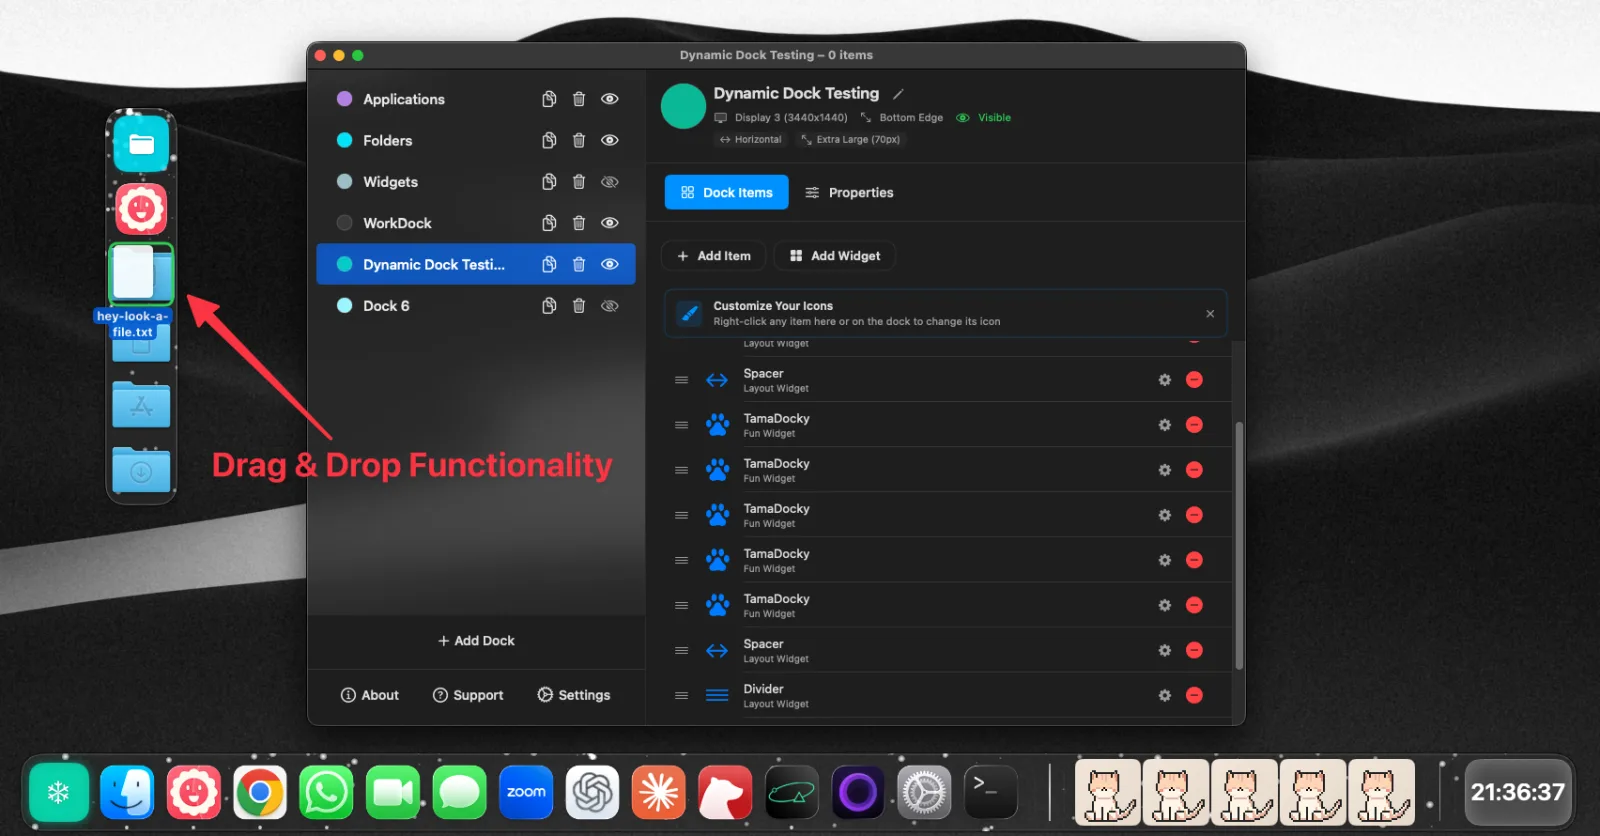This screenshot has width=1600, height=836.
Task: Click the trash icon next to WorkDock
Action: coord(578,223)
